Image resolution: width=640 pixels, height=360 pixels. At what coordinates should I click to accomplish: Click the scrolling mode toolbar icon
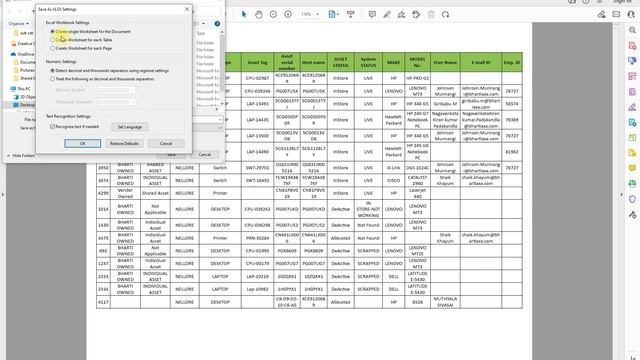[351, 14]
